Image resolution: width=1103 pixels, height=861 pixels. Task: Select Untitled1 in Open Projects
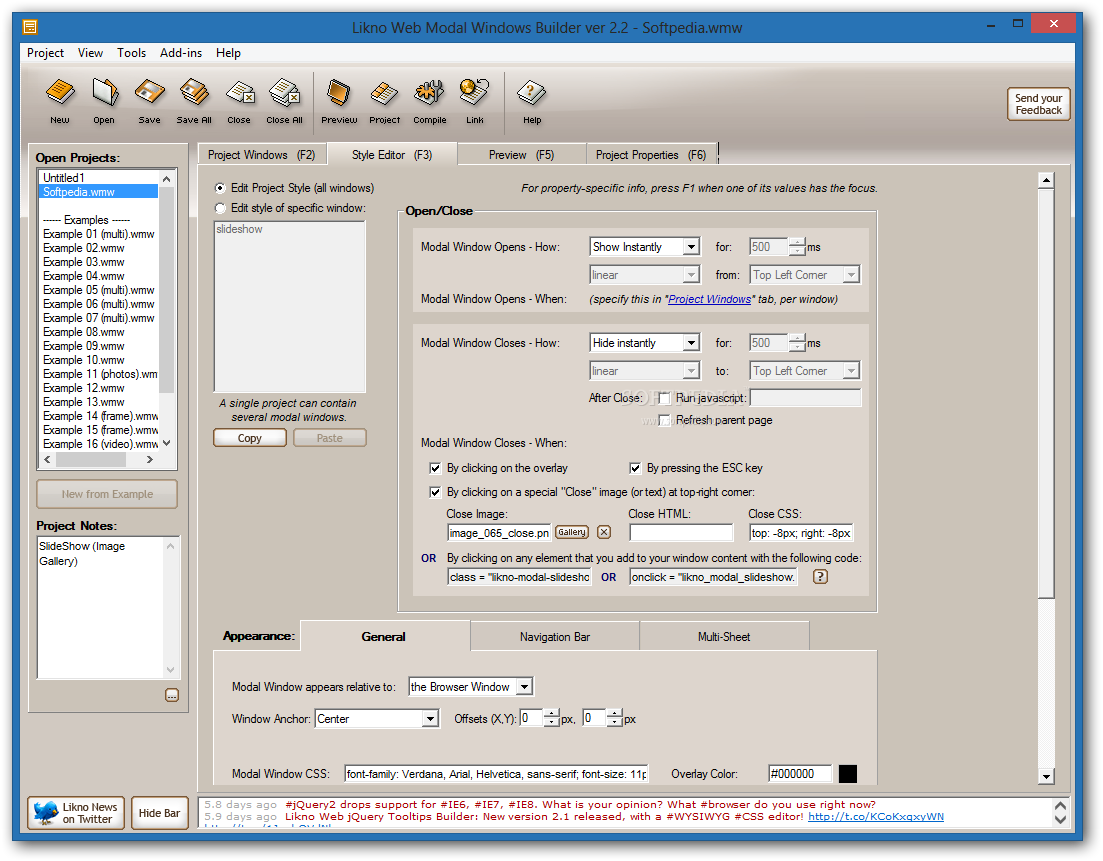pos(63,178)
